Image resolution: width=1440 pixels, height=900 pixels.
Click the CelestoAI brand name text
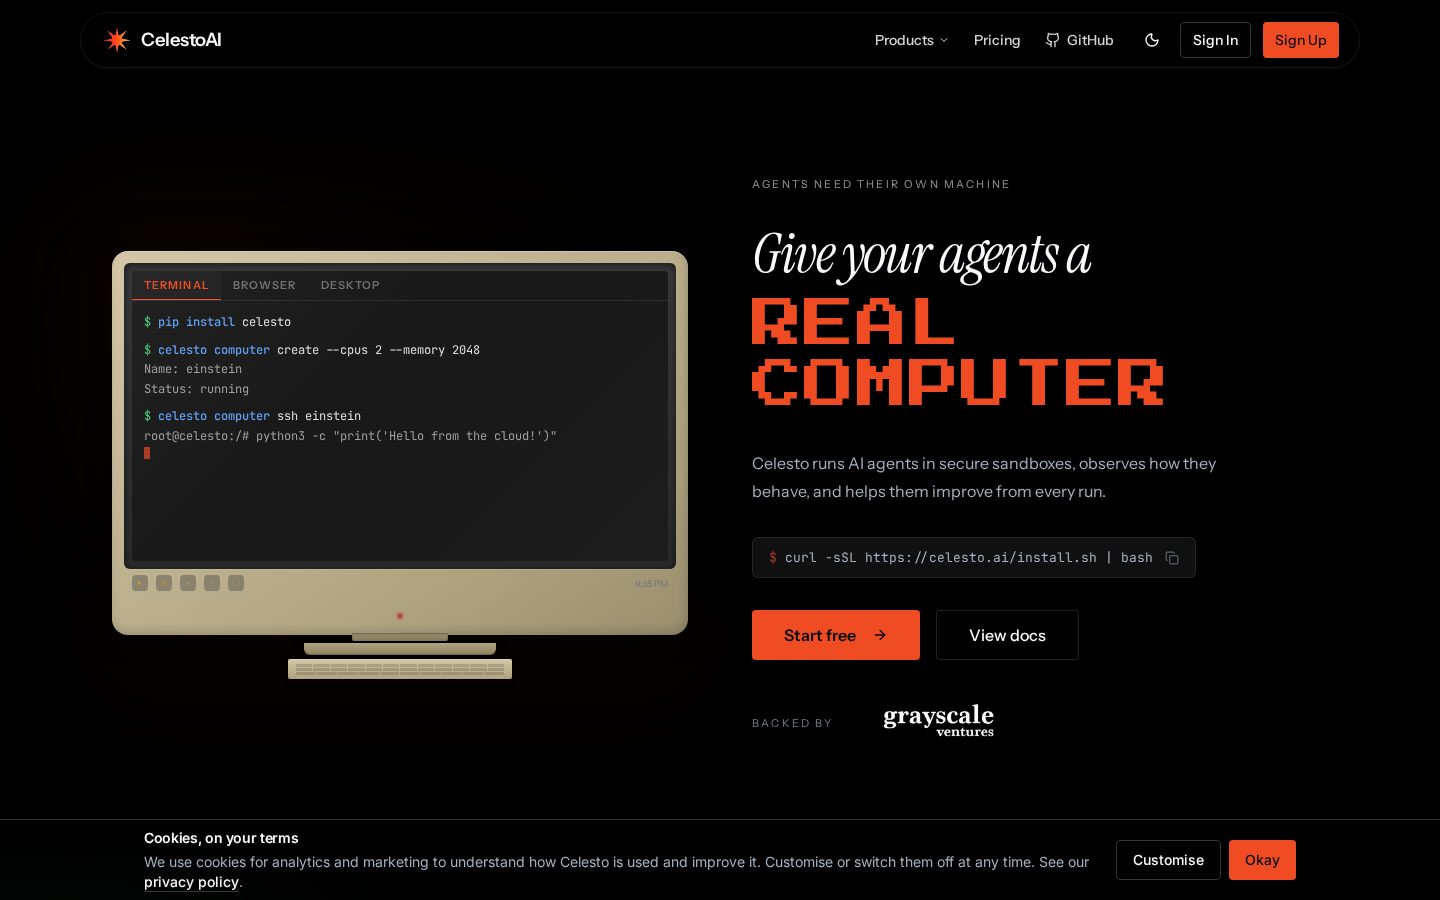click(181, 40)
